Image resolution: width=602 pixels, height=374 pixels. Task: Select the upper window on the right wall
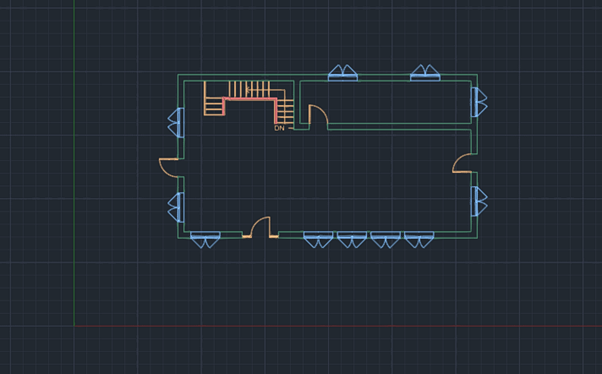coord(479,102)
